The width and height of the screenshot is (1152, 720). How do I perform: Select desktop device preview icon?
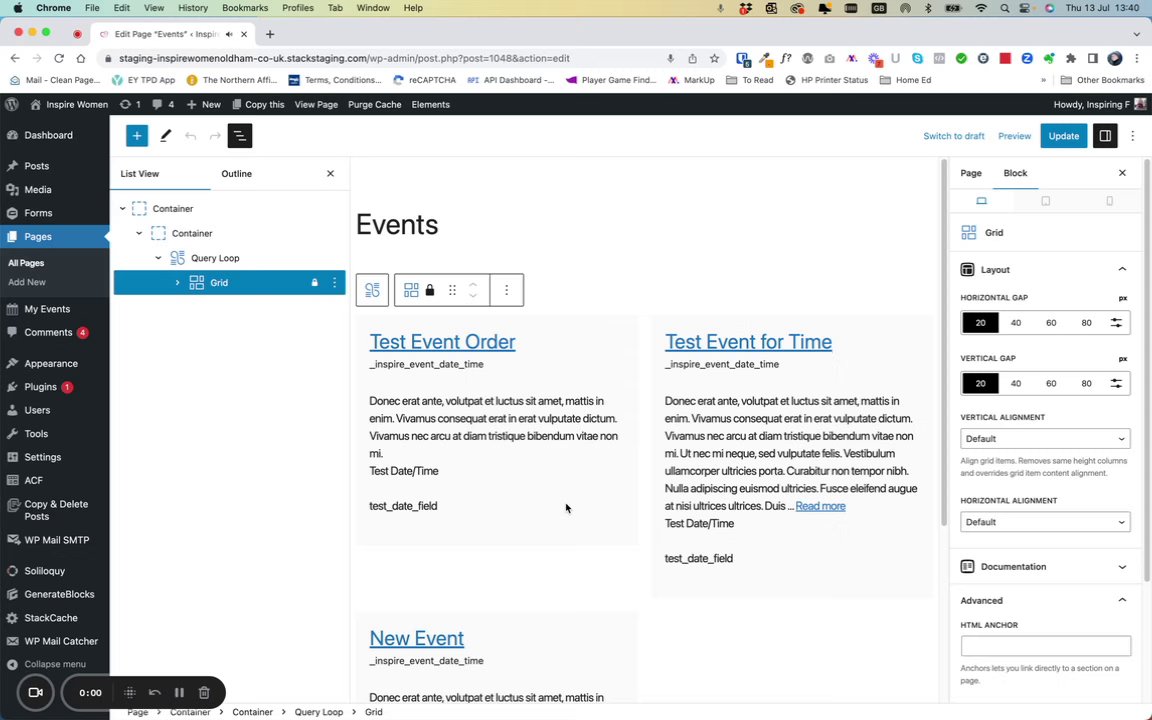[x=981, y=201]
